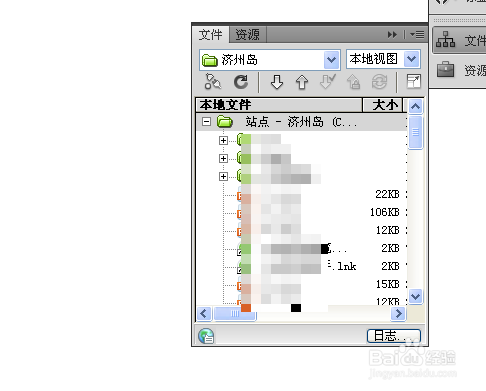
Task: Collapse panel with double-arrow icon
Action: coord(392,35)
